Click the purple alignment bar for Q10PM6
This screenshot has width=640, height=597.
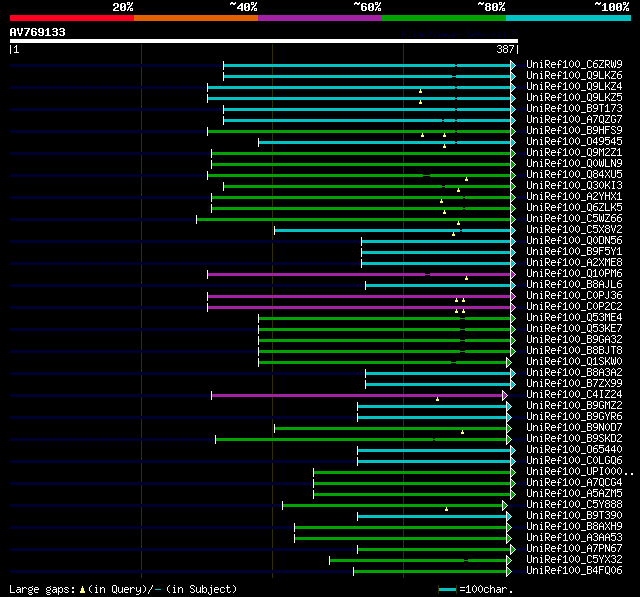coord(361,275)
